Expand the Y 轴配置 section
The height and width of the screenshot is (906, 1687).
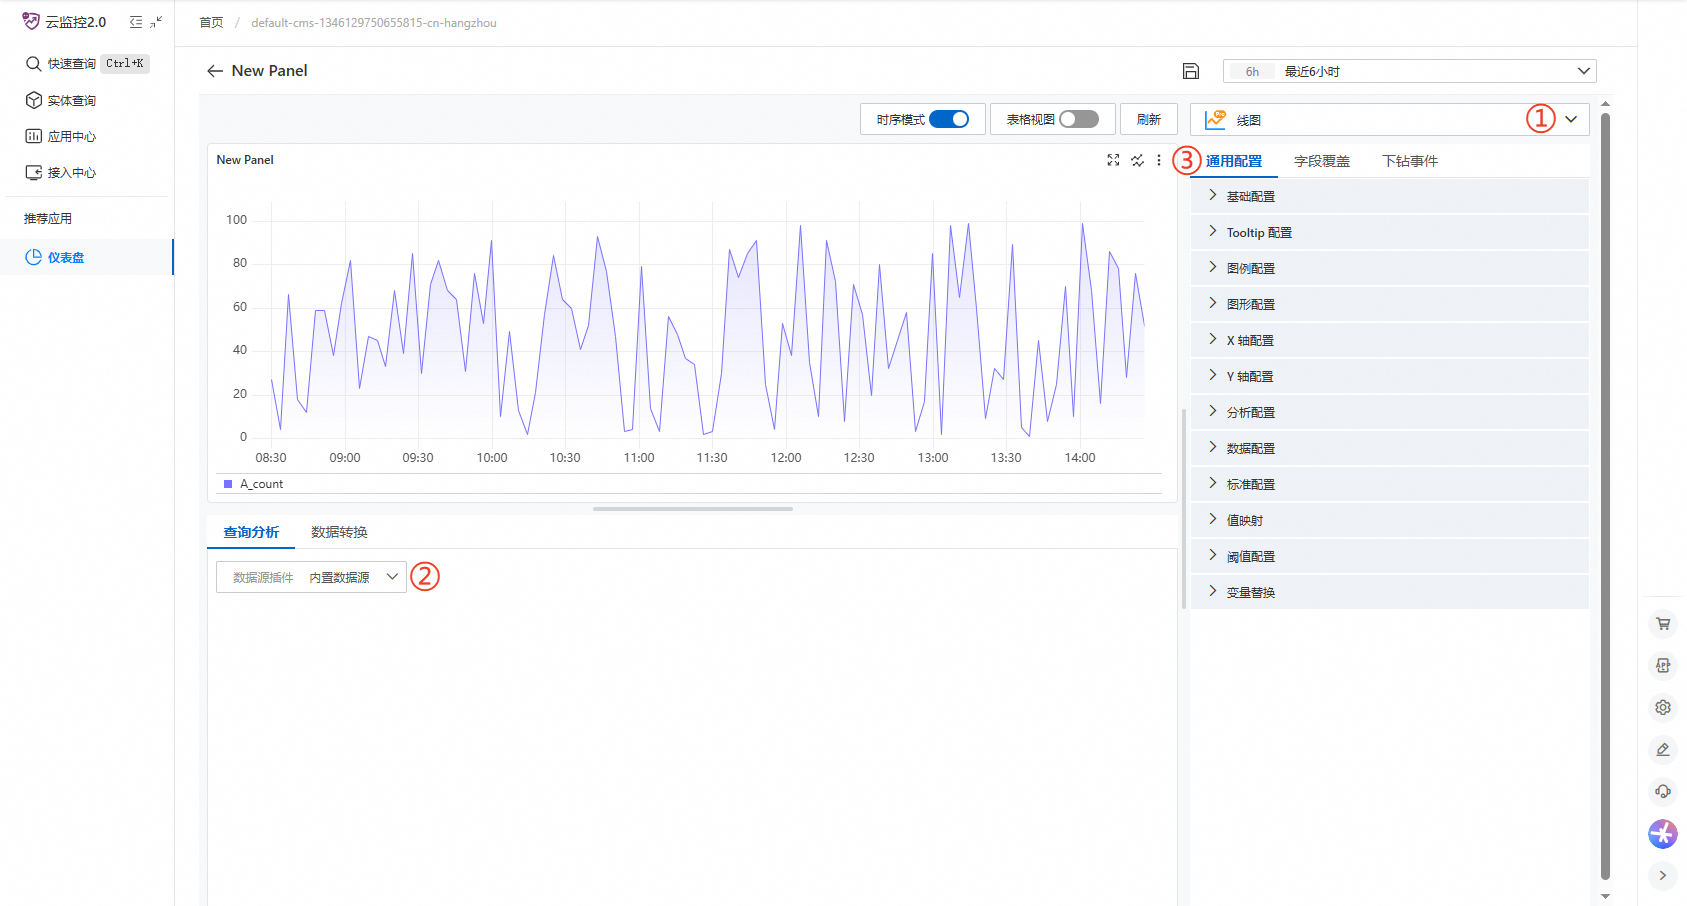1389,376
